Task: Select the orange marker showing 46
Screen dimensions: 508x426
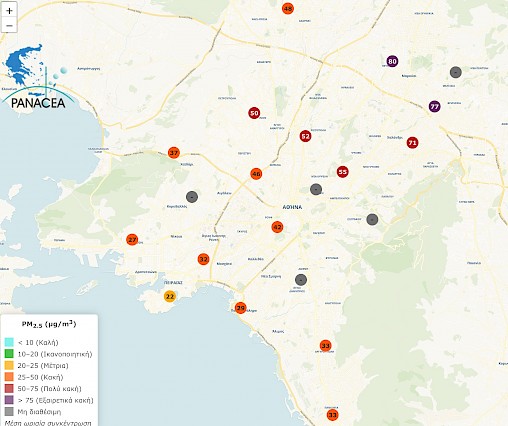Action: [256, 174]
